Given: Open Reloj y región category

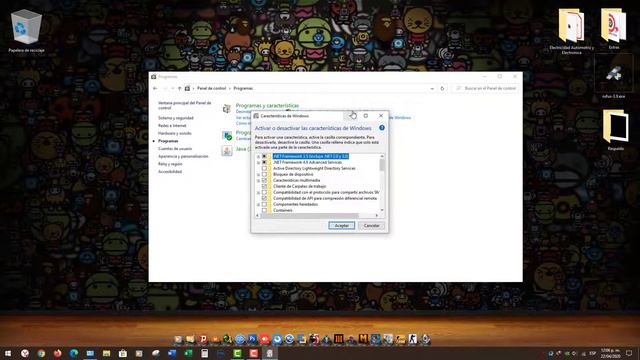Looking at the screenshot, I should coord(170,164).
